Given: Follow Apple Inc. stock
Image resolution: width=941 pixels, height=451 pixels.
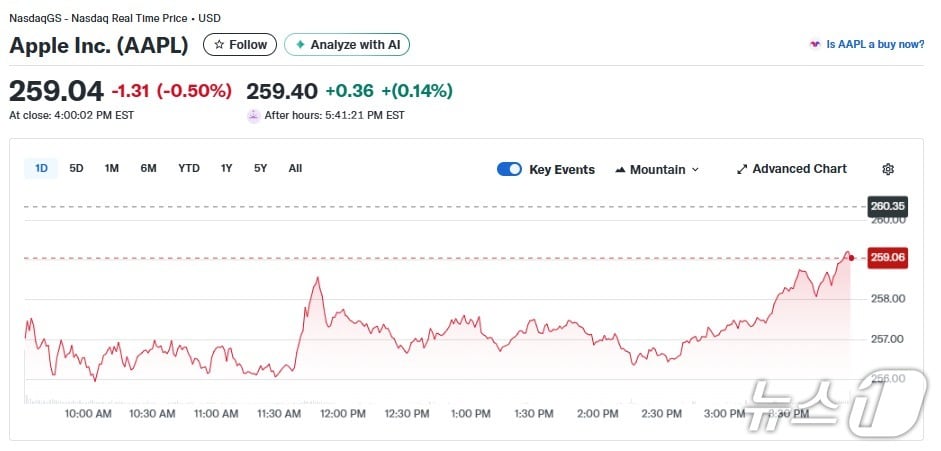Looking at the screenshot, I should [x=240, y=45].
